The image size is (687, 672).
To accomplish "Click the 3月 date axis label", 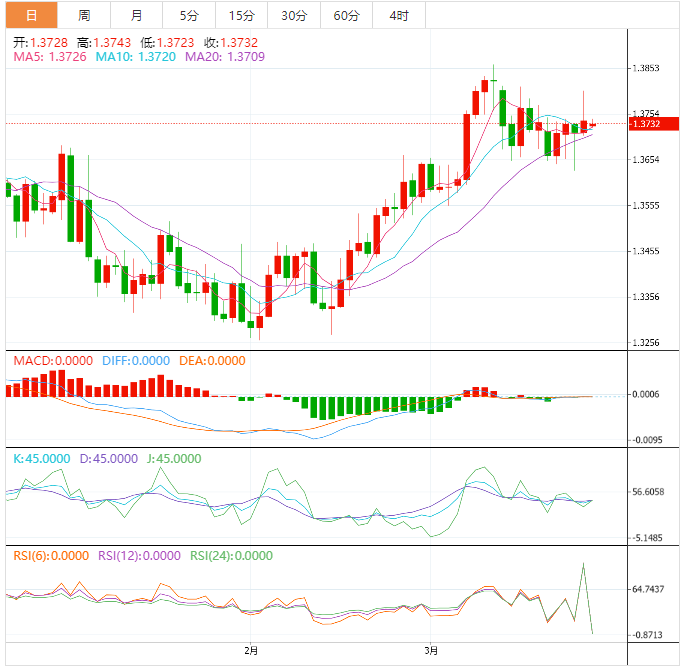I will point(431,651).
